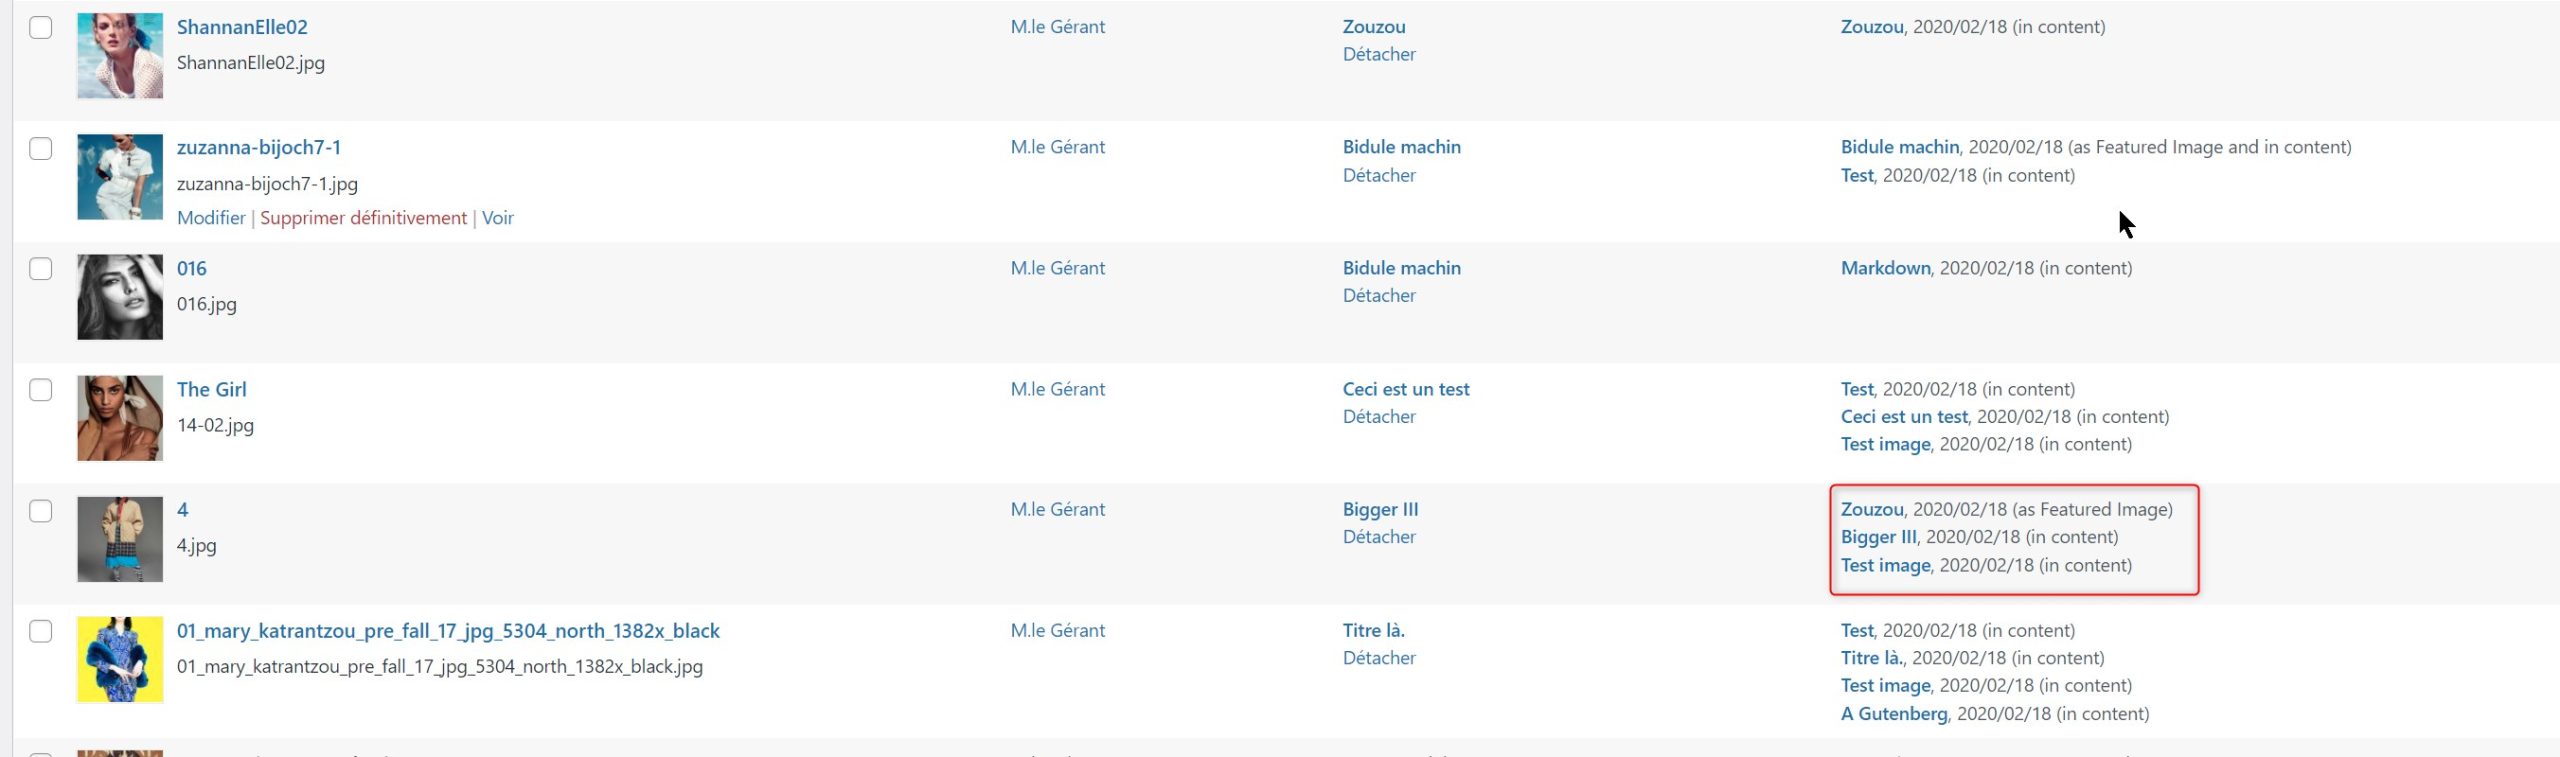2560x757 pixels.
Task: Open the 4.jpg thumbnail image
Action: (120, 539)
